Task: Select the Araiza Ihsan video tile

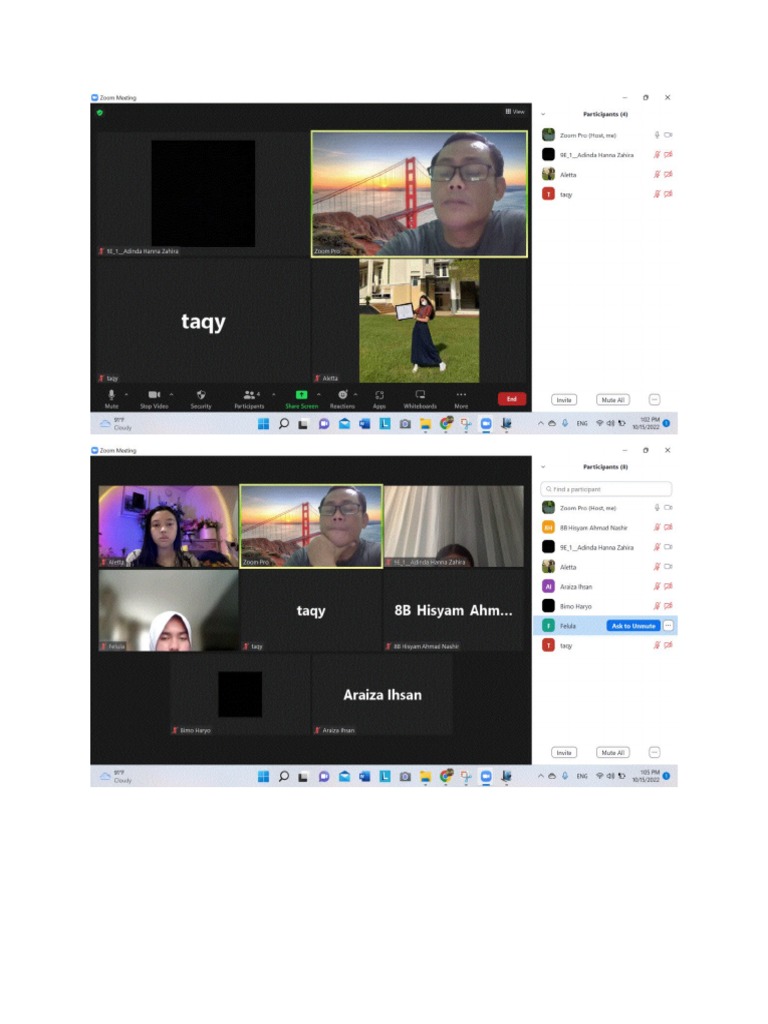Action: (x=382, y=695)
